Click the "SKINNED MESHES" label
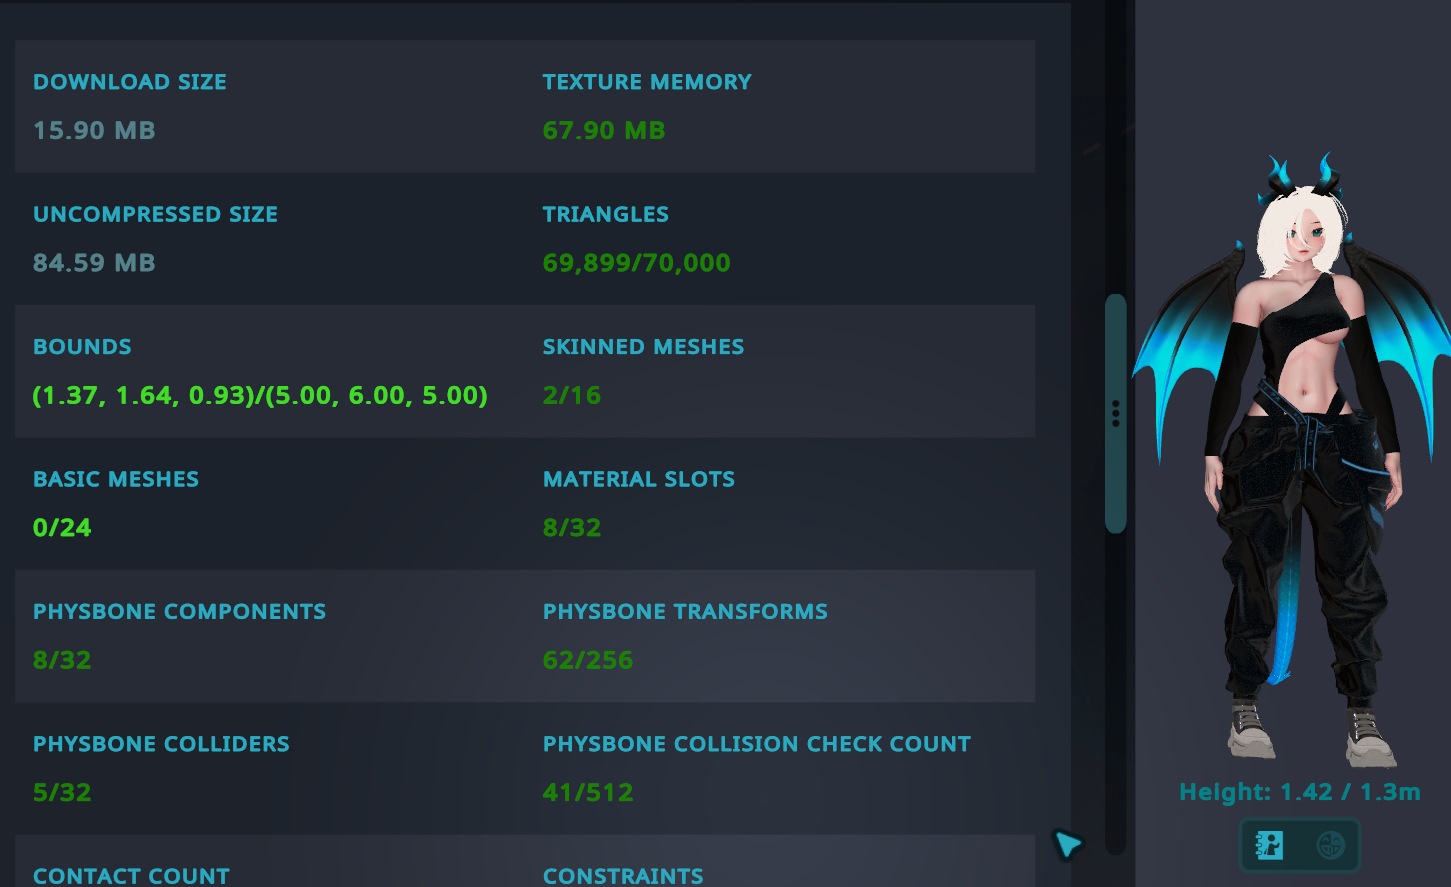 coord(644,347)
